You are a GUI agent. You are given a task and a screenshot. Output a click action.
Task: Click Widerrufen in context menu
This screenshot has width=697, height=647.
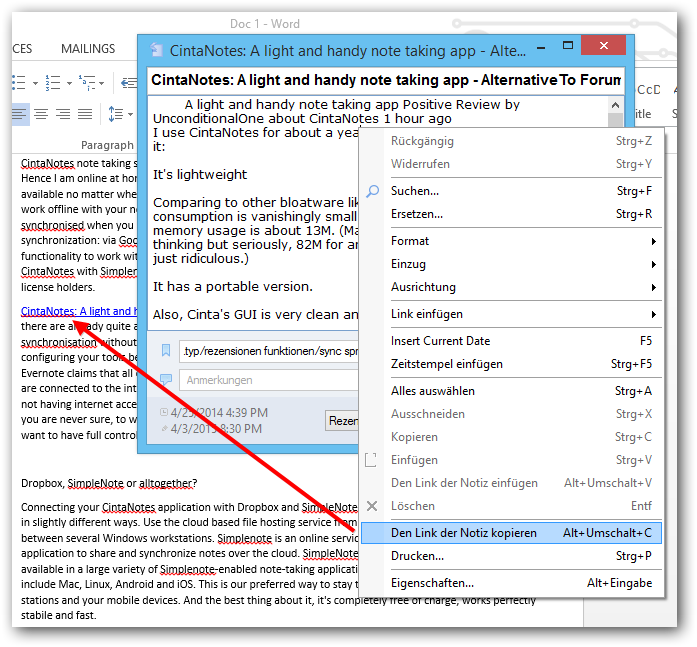click(x=511, y=164)
